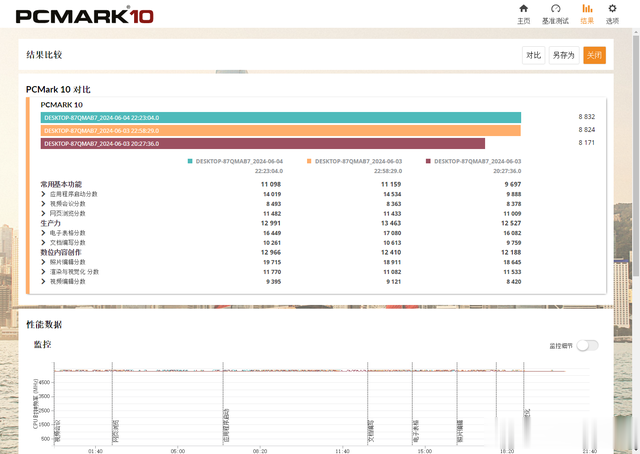Click the teal 2024-06-04 22:23:04.0 result bar

[281, 118]
